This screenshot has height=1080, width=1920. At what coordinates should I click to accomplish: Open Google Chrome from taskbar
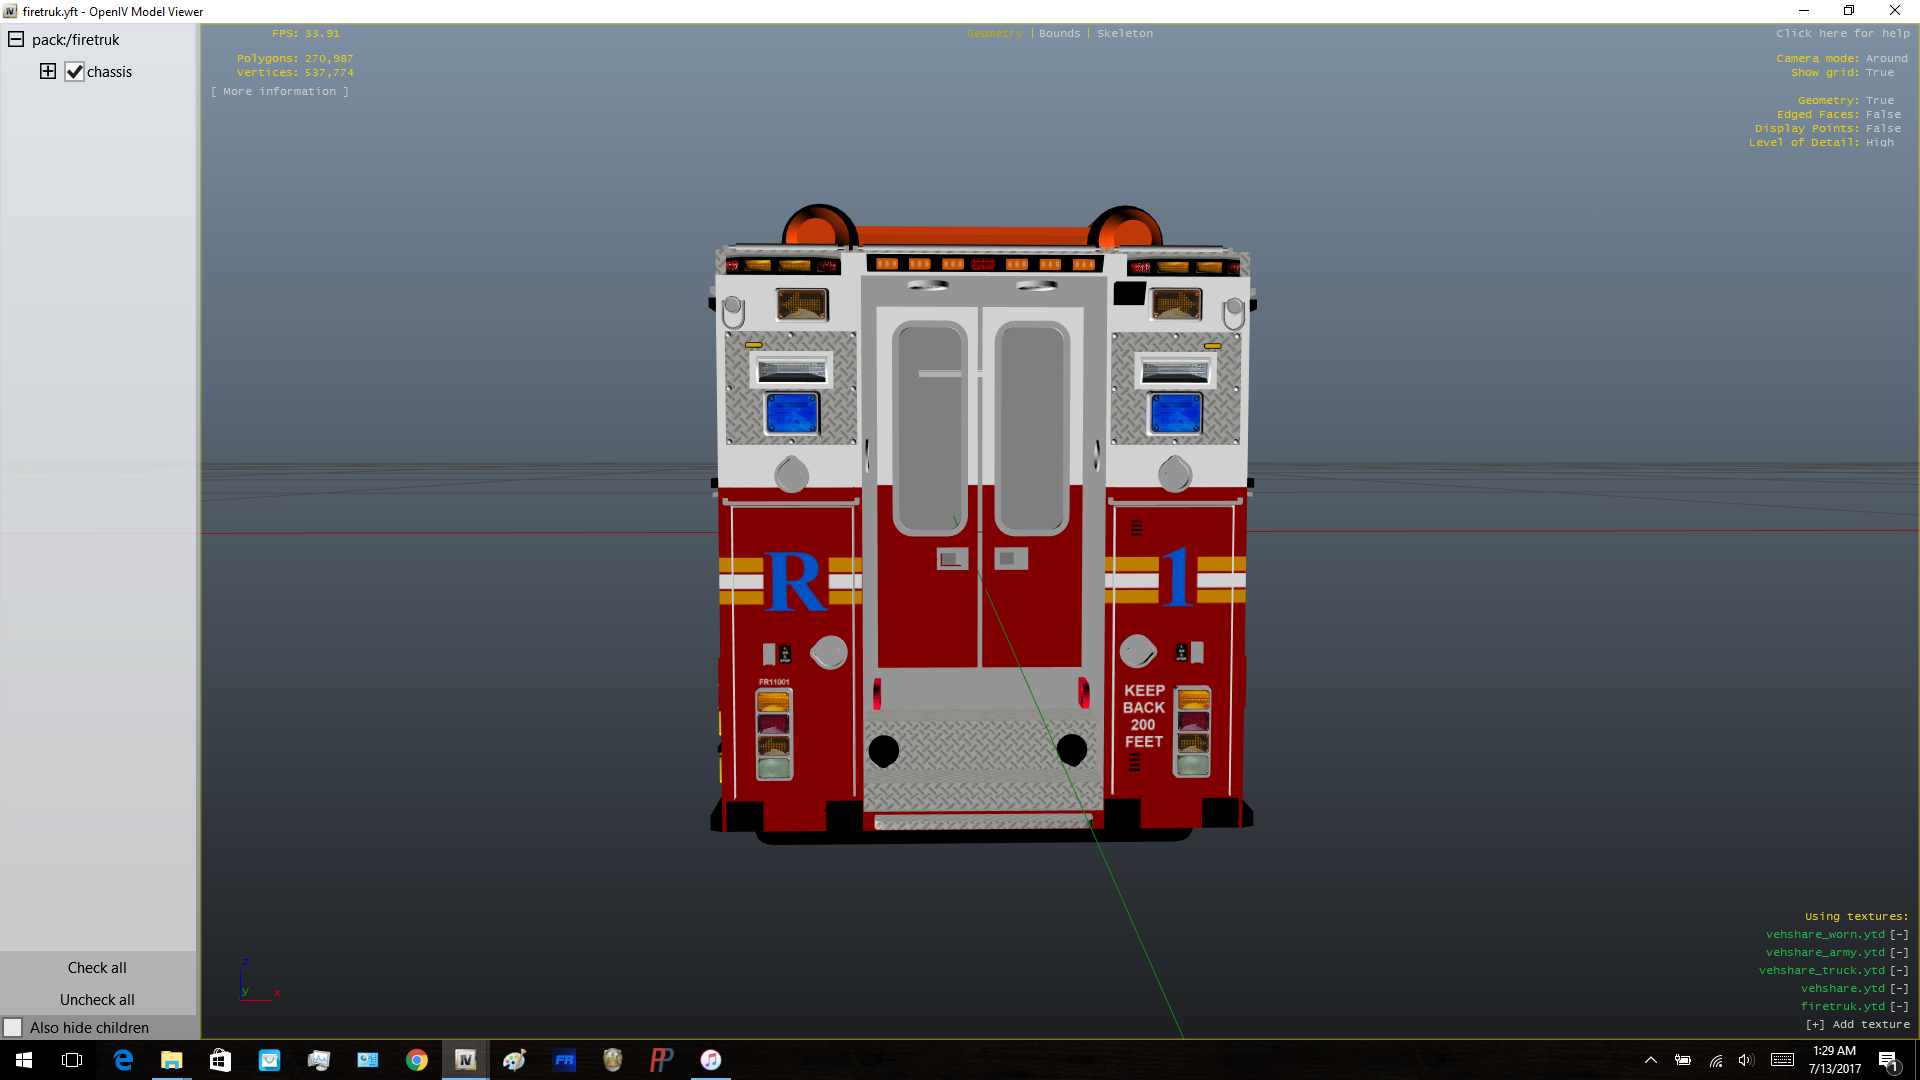417,1060
